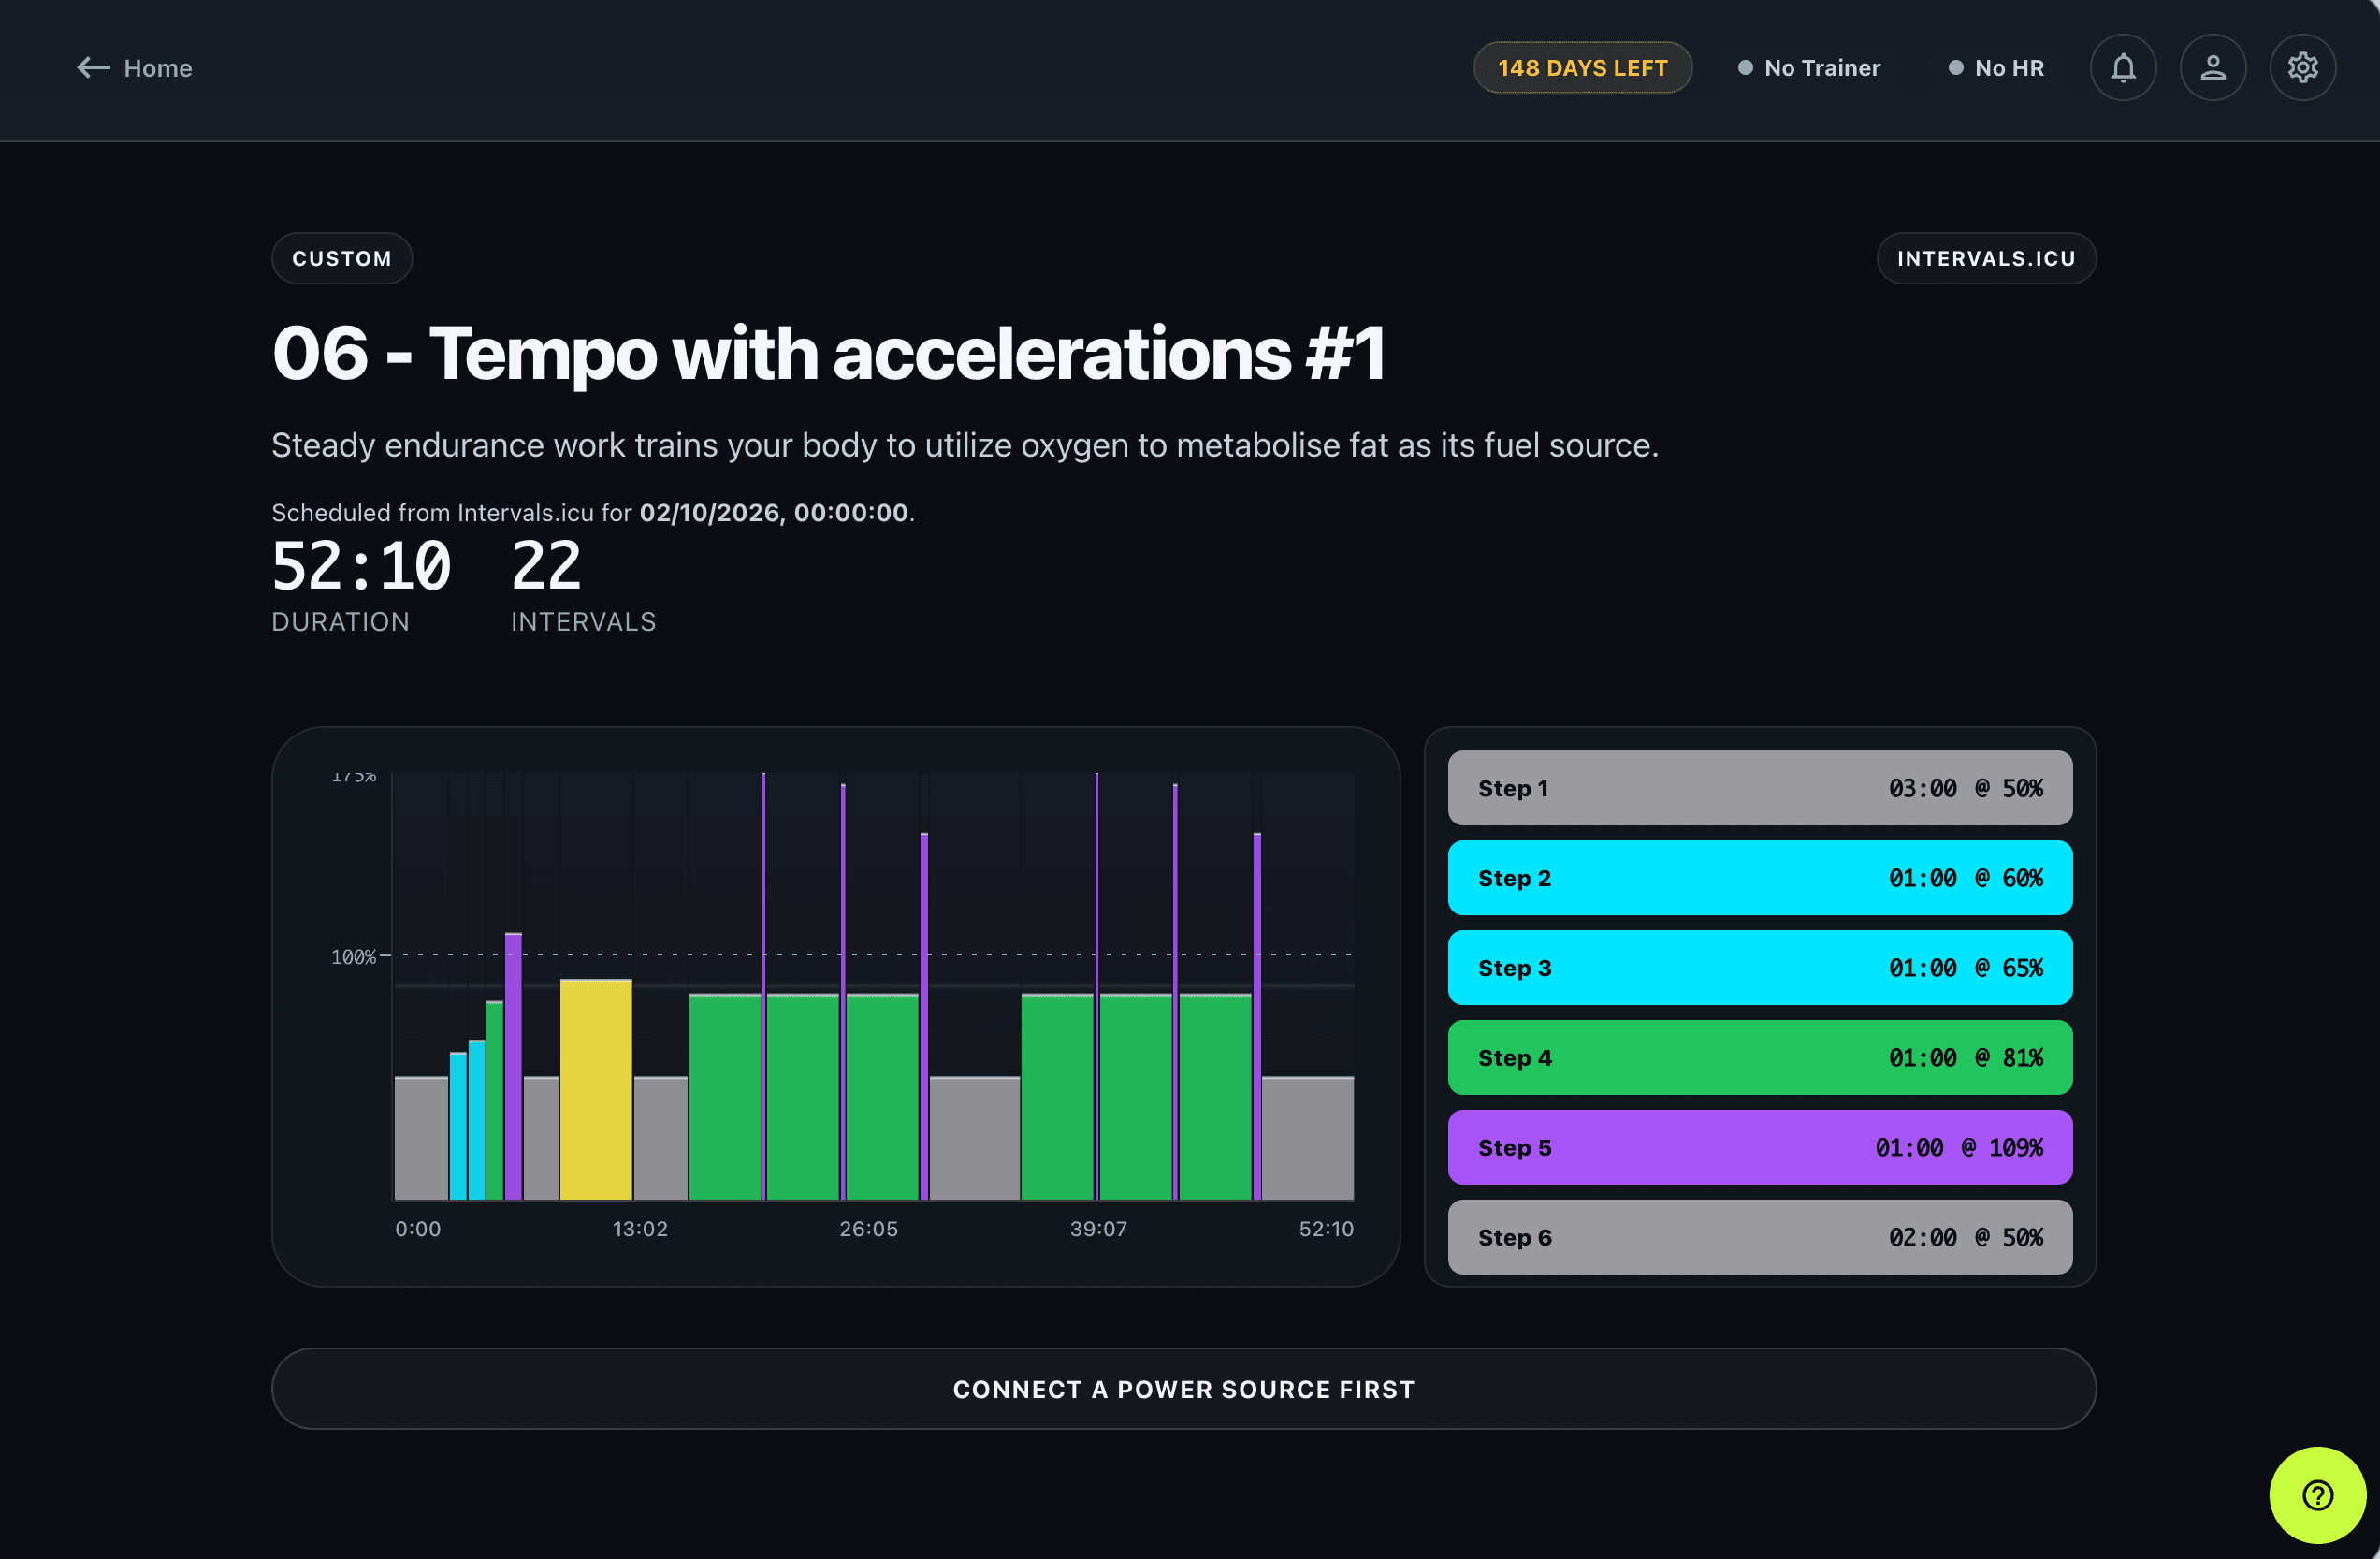Click the CUSTOM tag

pos(342,259)
